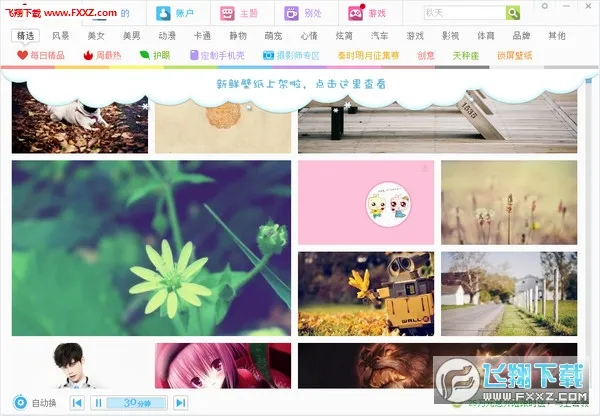
Task: Open the young man portrait wallpaper
Action: (80, 365)
